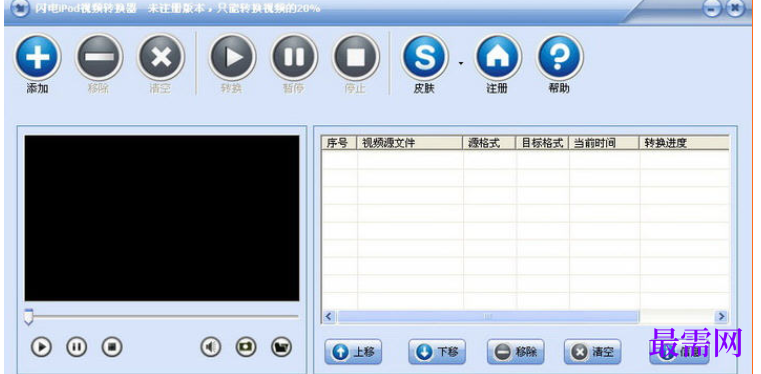Pause the preview video under the player
The image size is (761, 374).
(76, 347)
